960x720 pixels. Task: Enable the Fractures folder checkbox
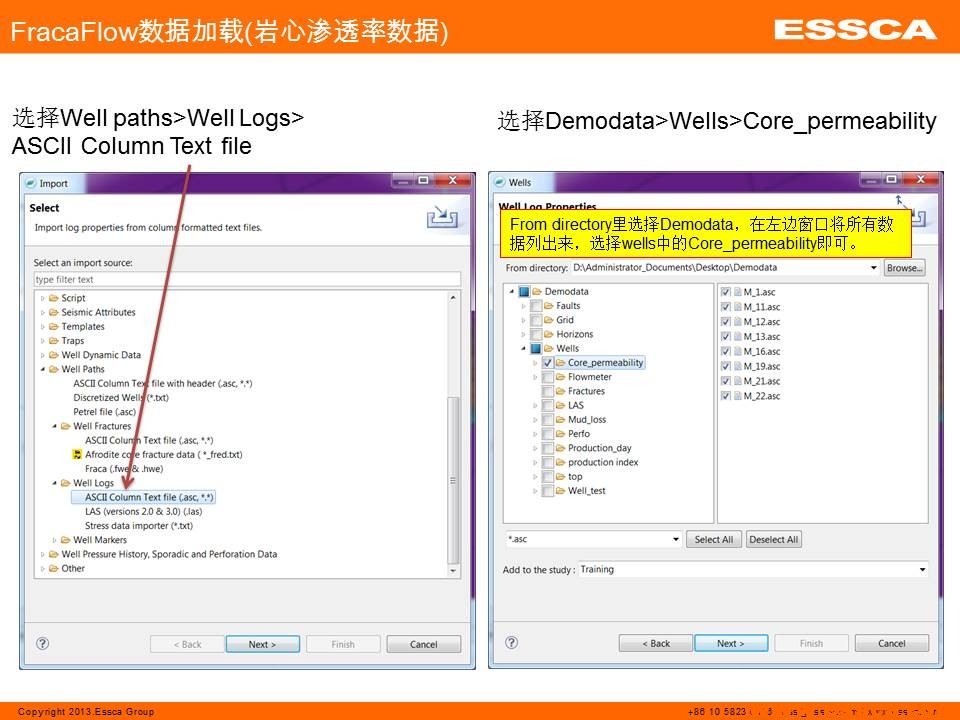(x=547, y=391)
